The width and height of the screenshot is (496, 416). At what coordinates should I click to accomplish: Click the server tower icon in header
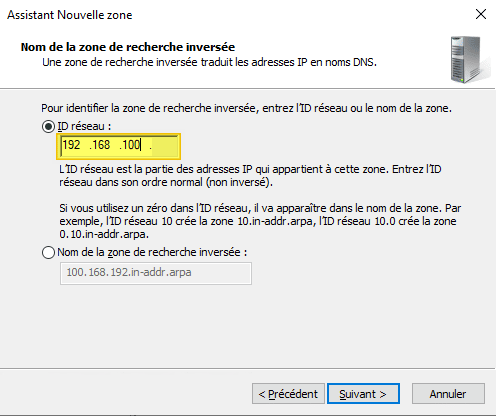click(x=470, y=59)
